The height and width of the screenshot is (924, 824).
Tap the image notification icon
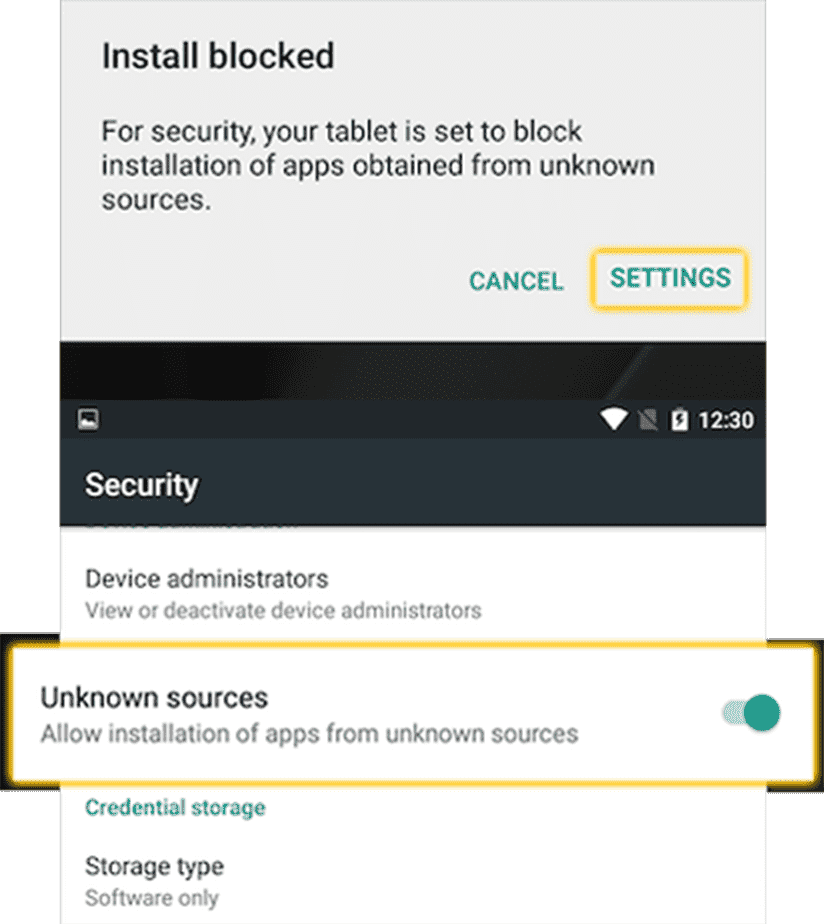click(88, 420)
